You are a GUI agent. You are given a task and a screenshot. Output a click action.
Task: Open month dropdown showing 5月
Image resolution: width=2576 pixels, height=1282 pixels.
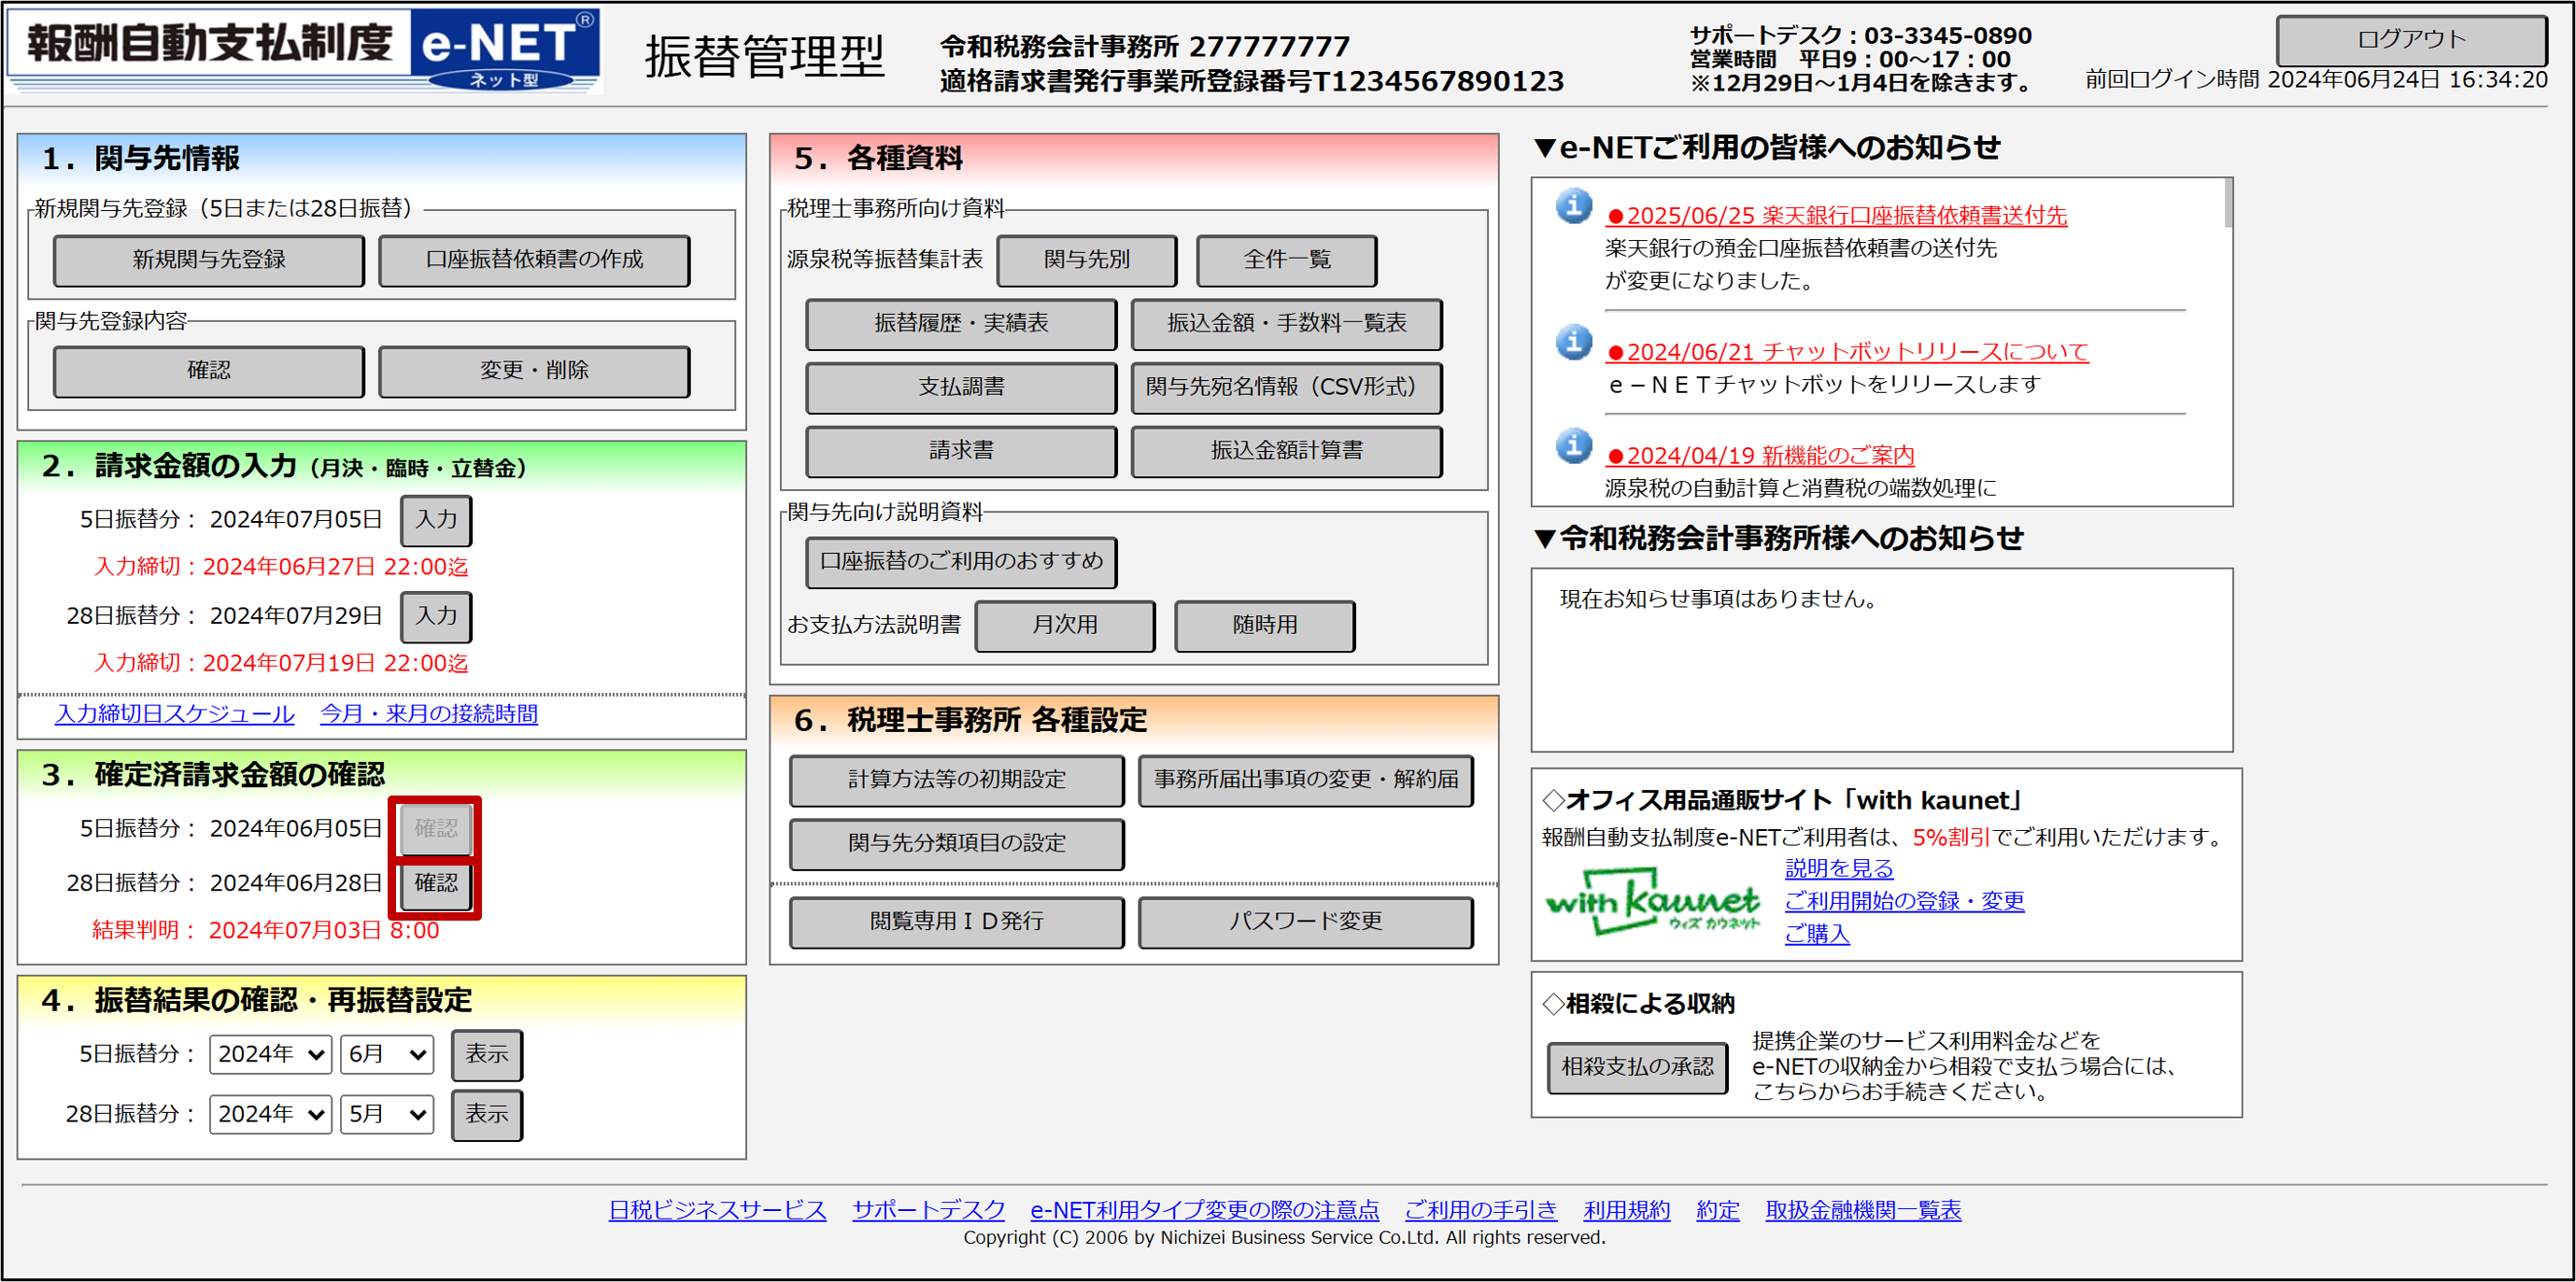387,1114
